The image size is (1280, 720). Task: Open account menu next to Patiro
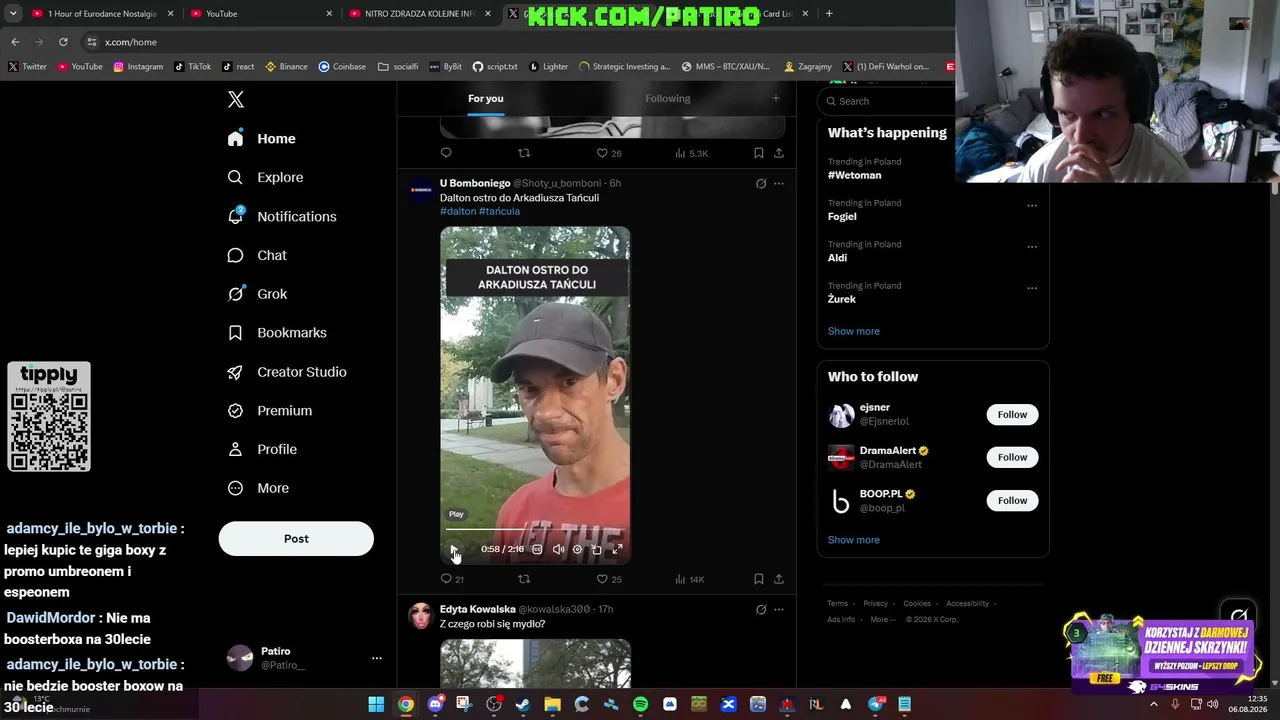(x=377, y=658)
